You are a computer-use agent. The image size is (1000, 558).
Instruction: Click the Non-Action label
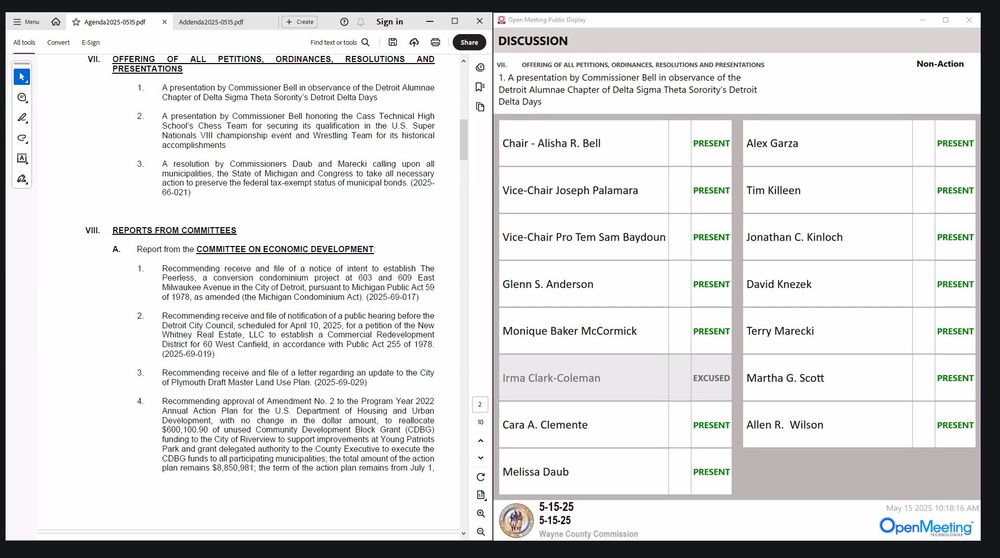click(x=940, y=64)
